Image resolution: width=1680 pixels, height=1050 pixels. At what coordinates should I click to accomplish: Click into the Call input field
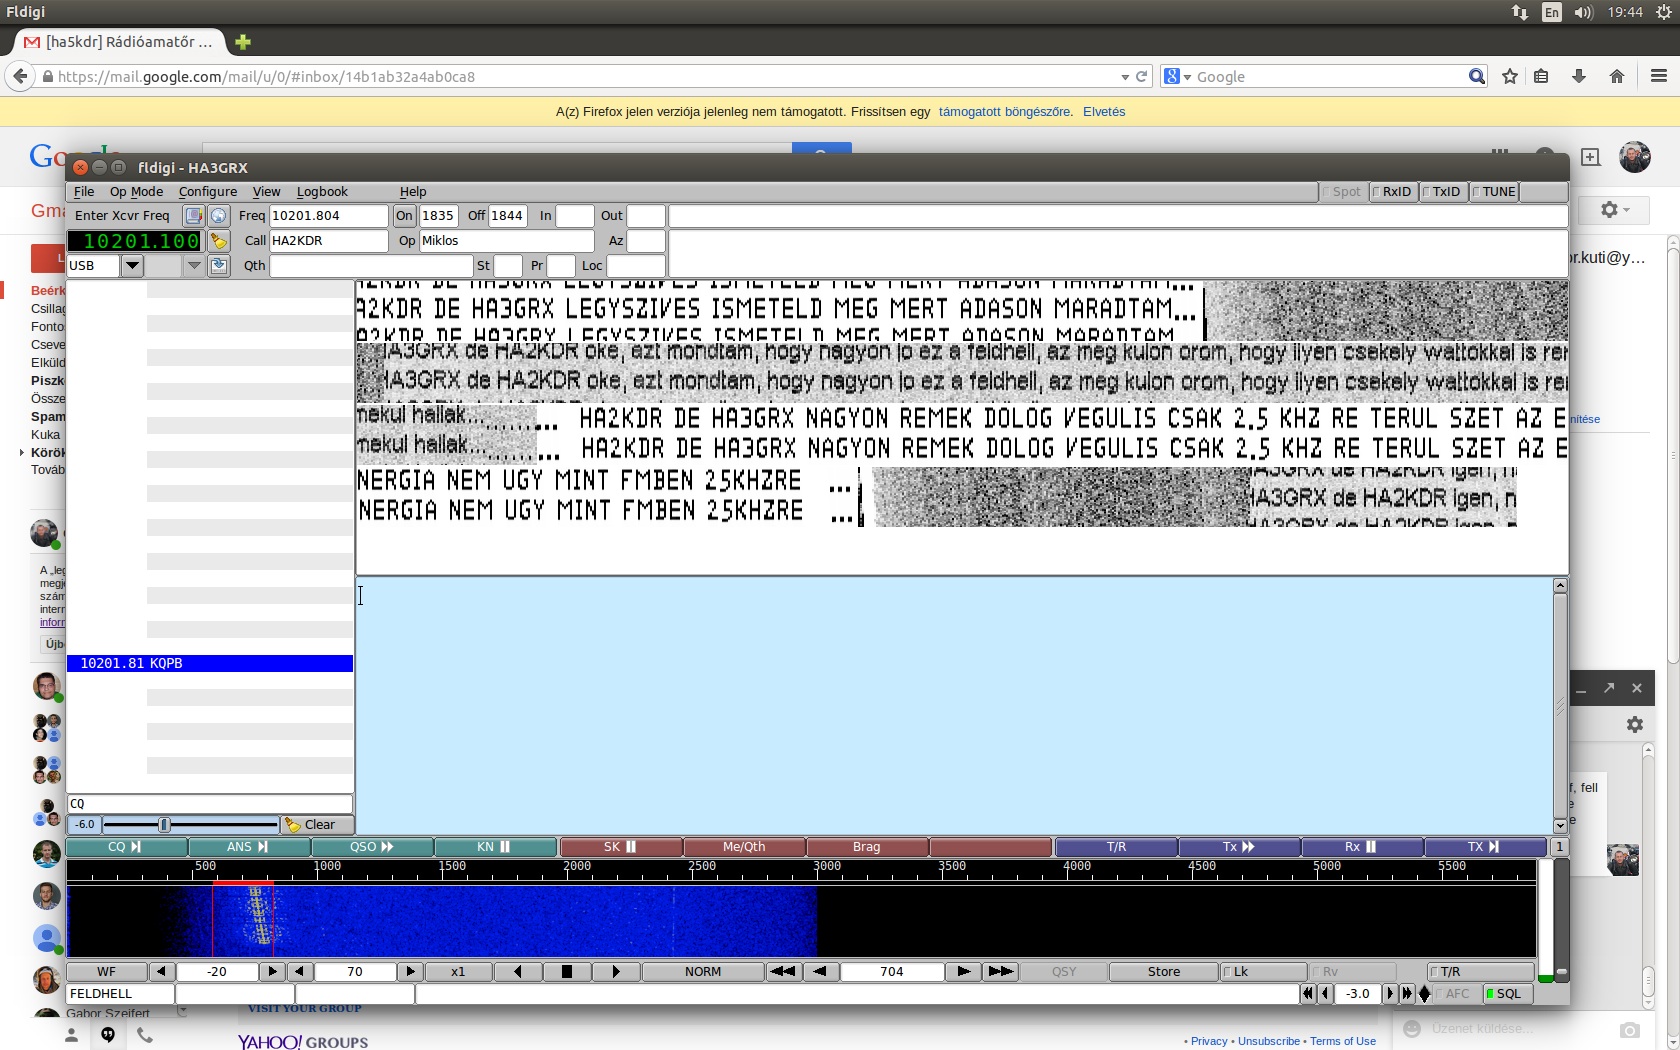tap(328, 241)
